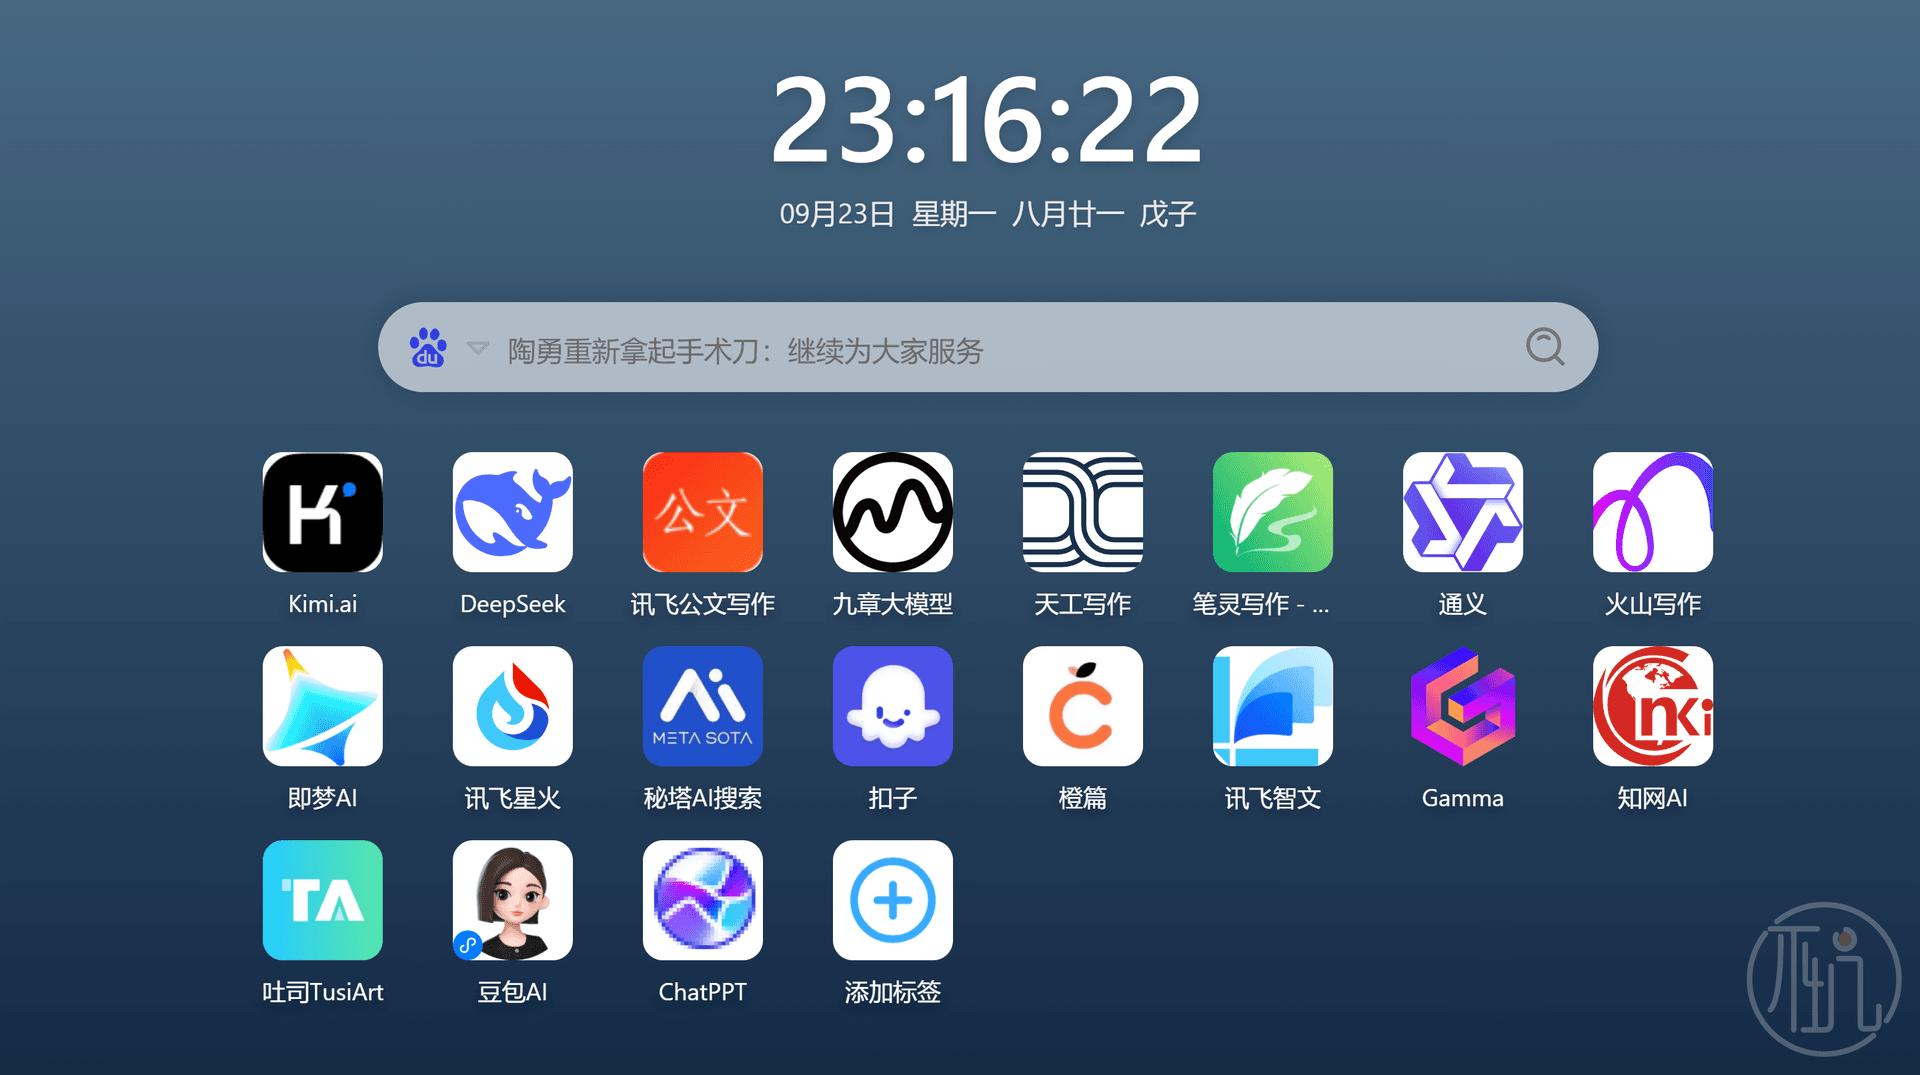Image resolution: width=1920 pixels, height=1075 pixels.
Task: Click the 秘塔AI搜索 text label
Action: pos(702,798)
